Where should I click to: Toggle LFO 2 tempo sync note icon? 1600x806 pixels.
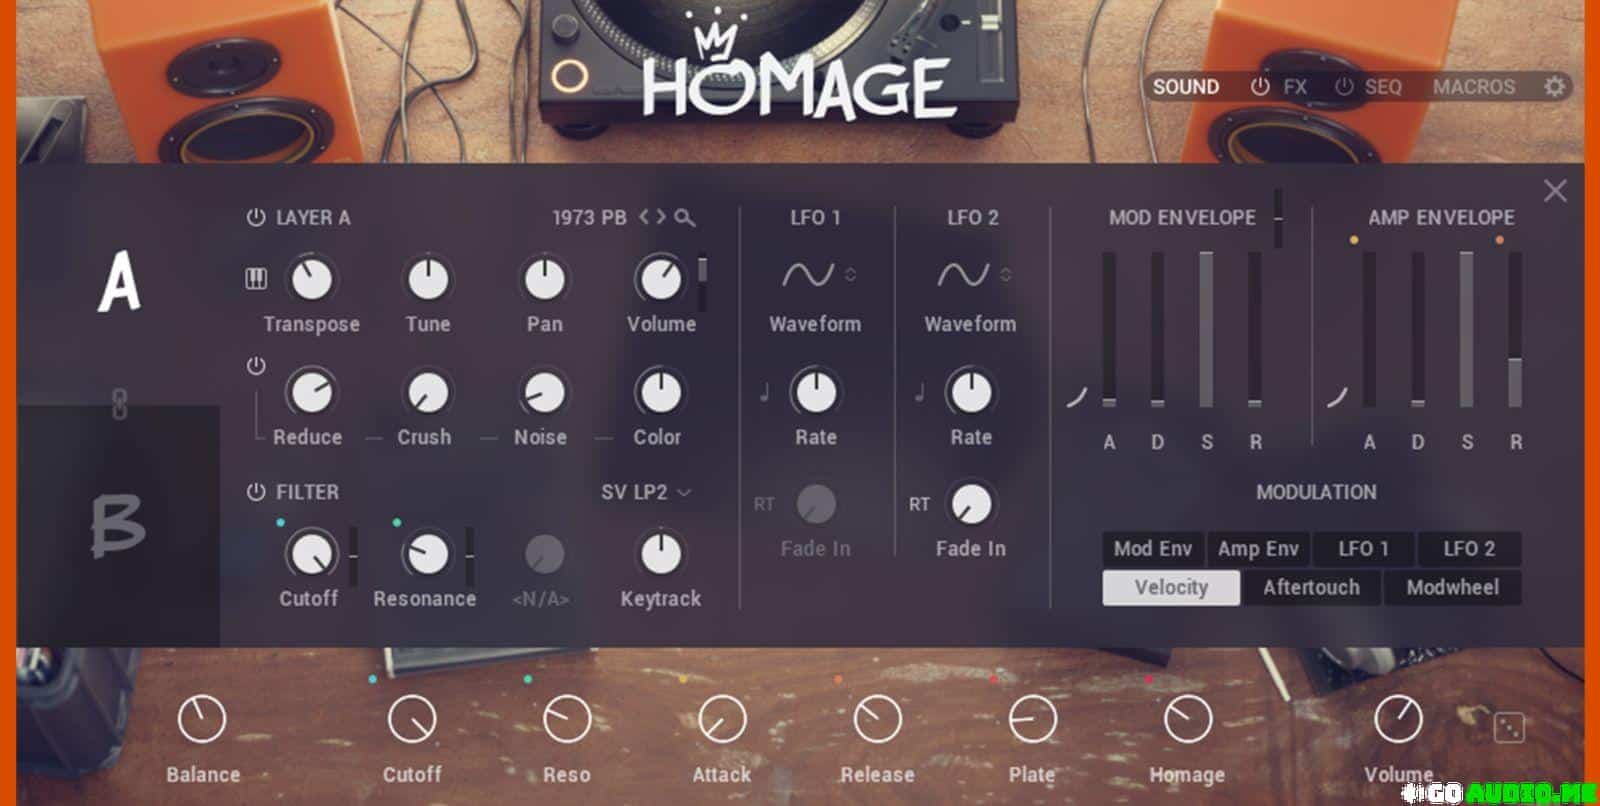919,392
